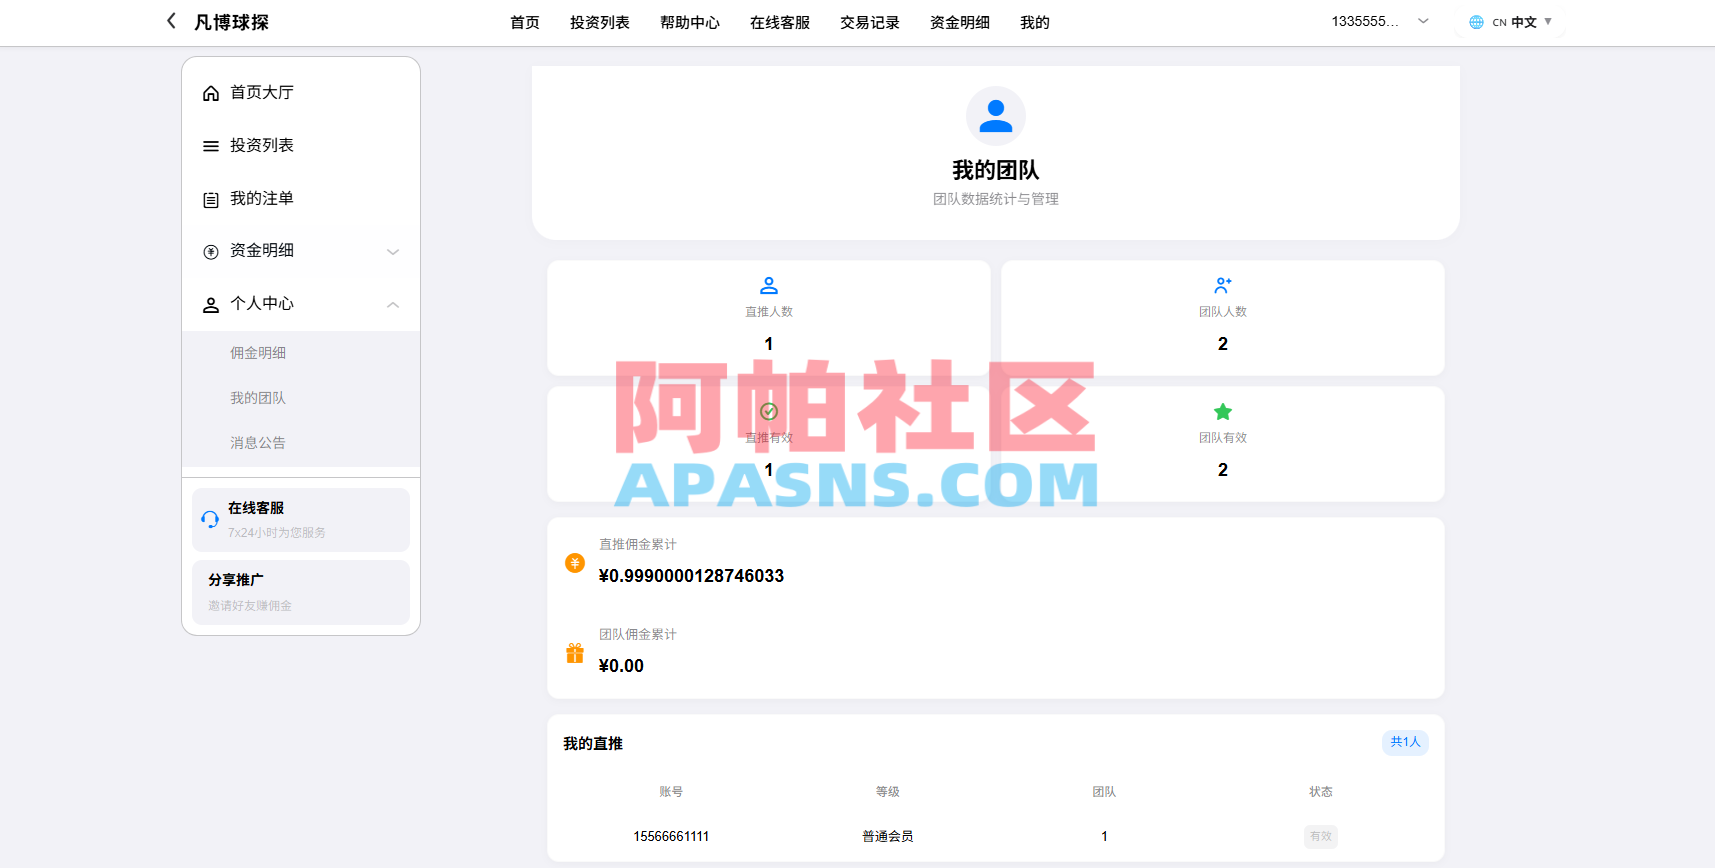Click the 等级 column header

click(888, 792)
